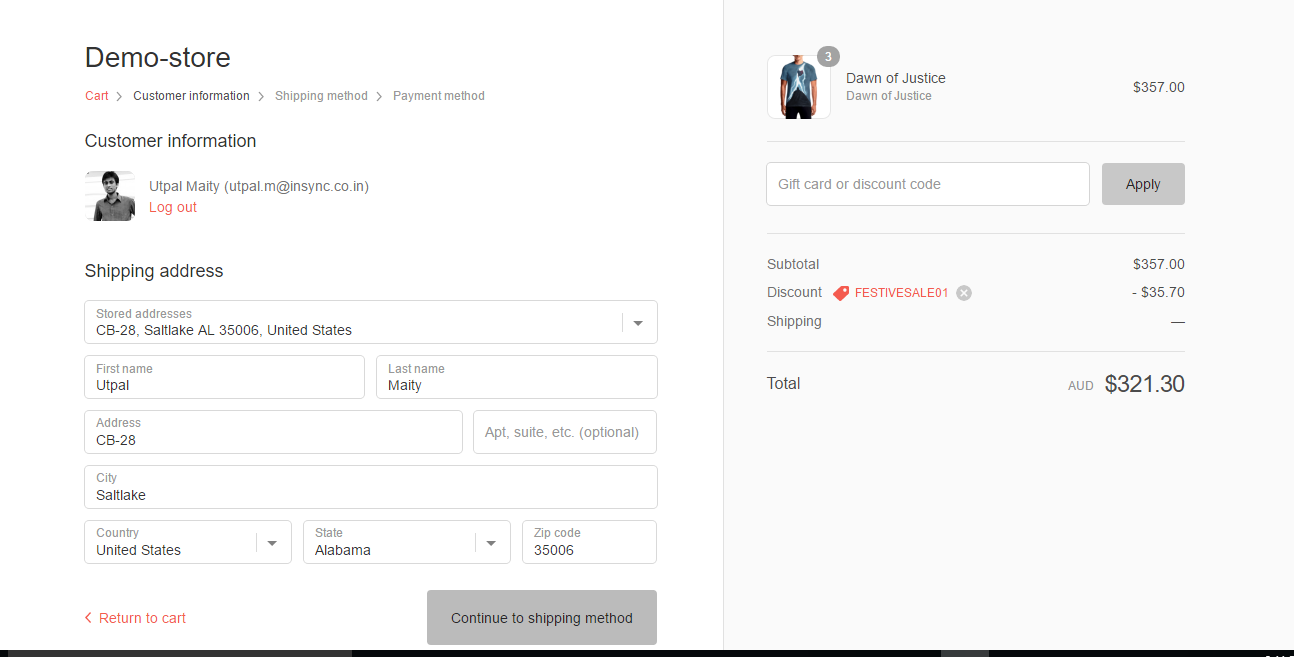Viewport: 1294px width, 657px height.
Task: Click the $321.30 total amount
Action: (x=1145, y=384)
